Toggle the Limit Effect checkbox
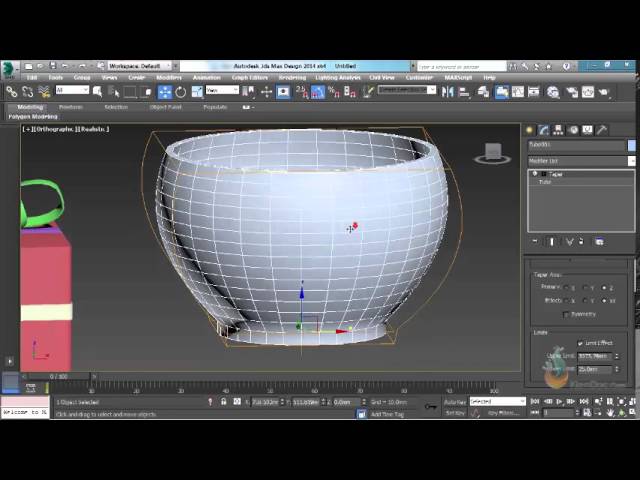This screenshot has height=480, width=640. pos(580,343)
